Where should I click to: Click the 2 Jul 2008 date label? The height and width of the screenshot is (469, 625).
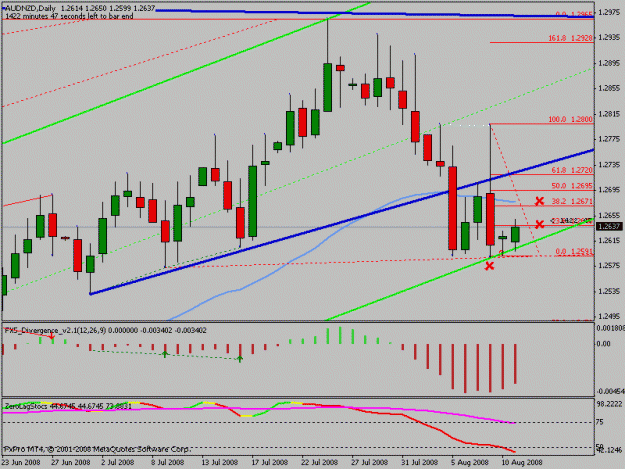tap(118, 463)
